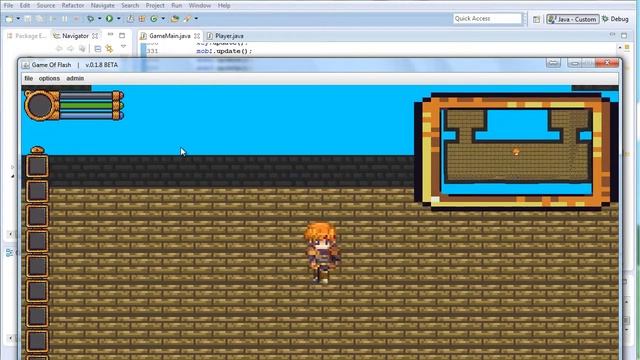
Task: Switch to the Package Explorer tab
Action: [27, 36]
